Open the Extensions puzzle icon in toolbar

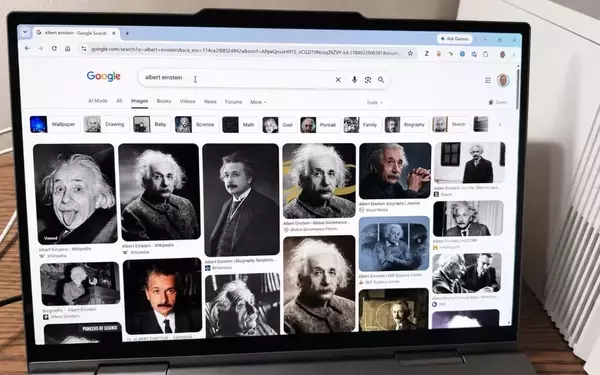pyautogui.click(x=486, y=54)
